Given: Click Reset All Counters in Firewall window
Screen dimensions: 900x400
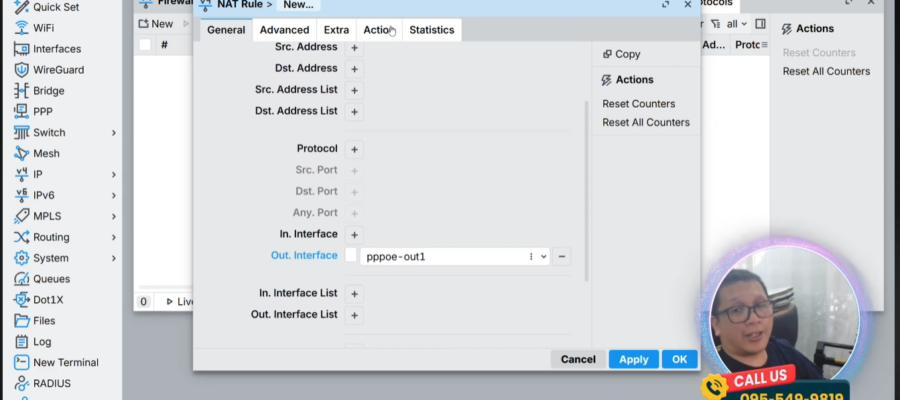Looking at the screenshot, I should click(826, 71).
